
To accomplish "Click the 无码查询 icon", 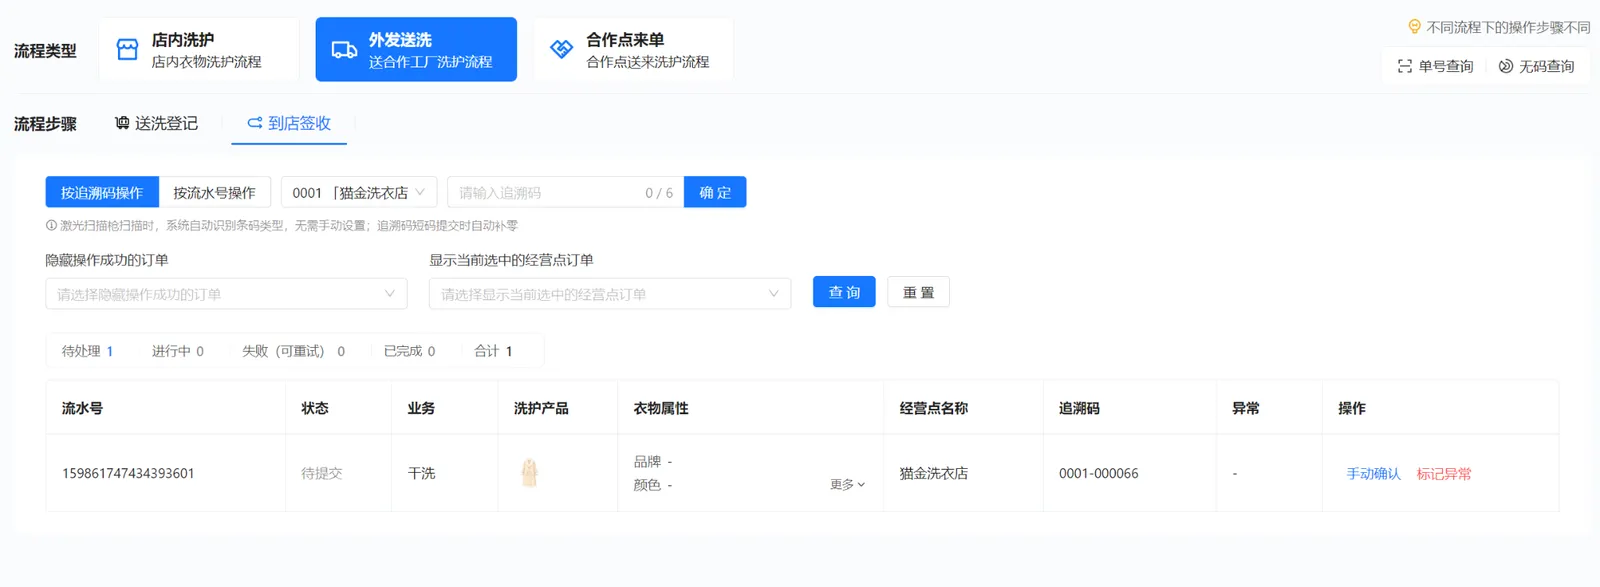I will tap(1506, 66).
